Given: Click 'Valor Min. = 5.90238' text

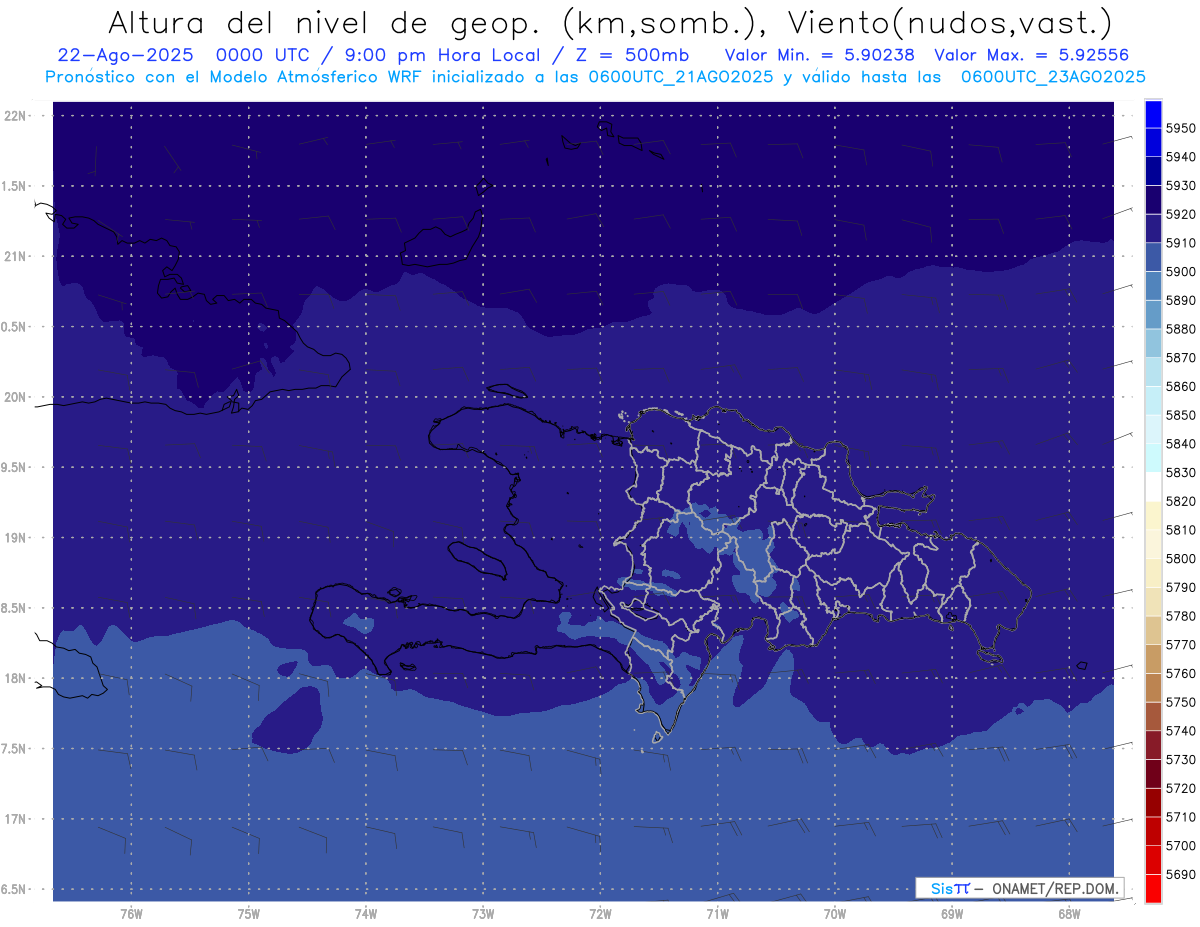Looking at the screenshot, I should click(x=820, y=55).
